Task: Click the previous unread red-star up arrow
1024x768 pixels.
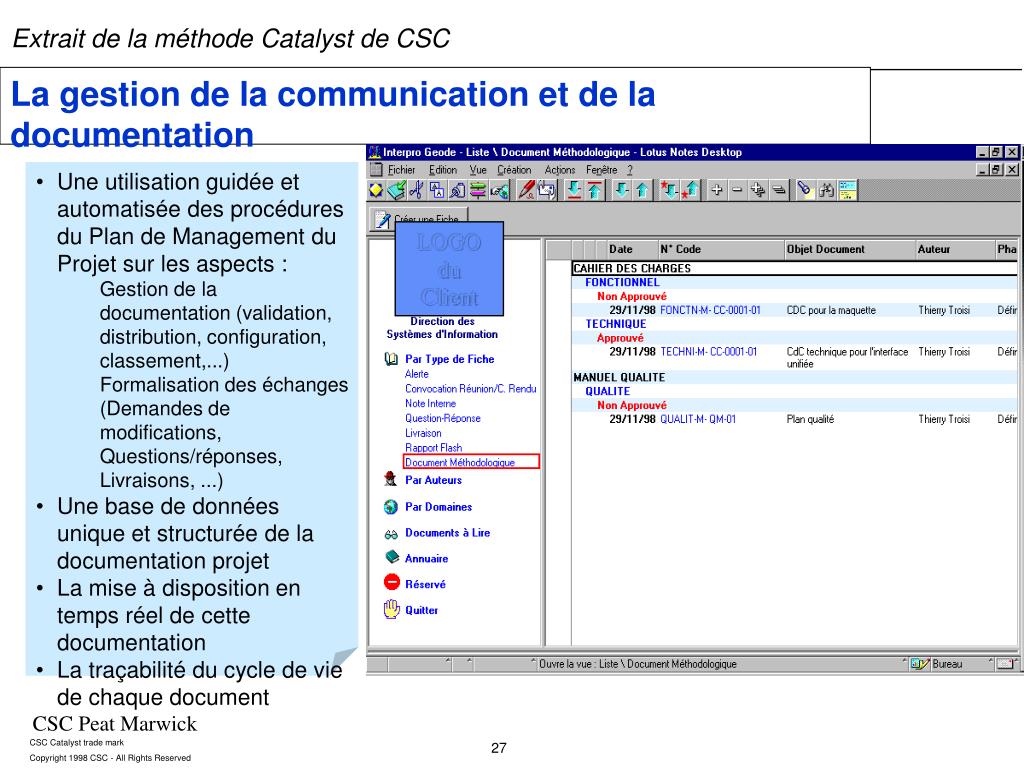Action: pyautogui.click(x=690, y=190)
